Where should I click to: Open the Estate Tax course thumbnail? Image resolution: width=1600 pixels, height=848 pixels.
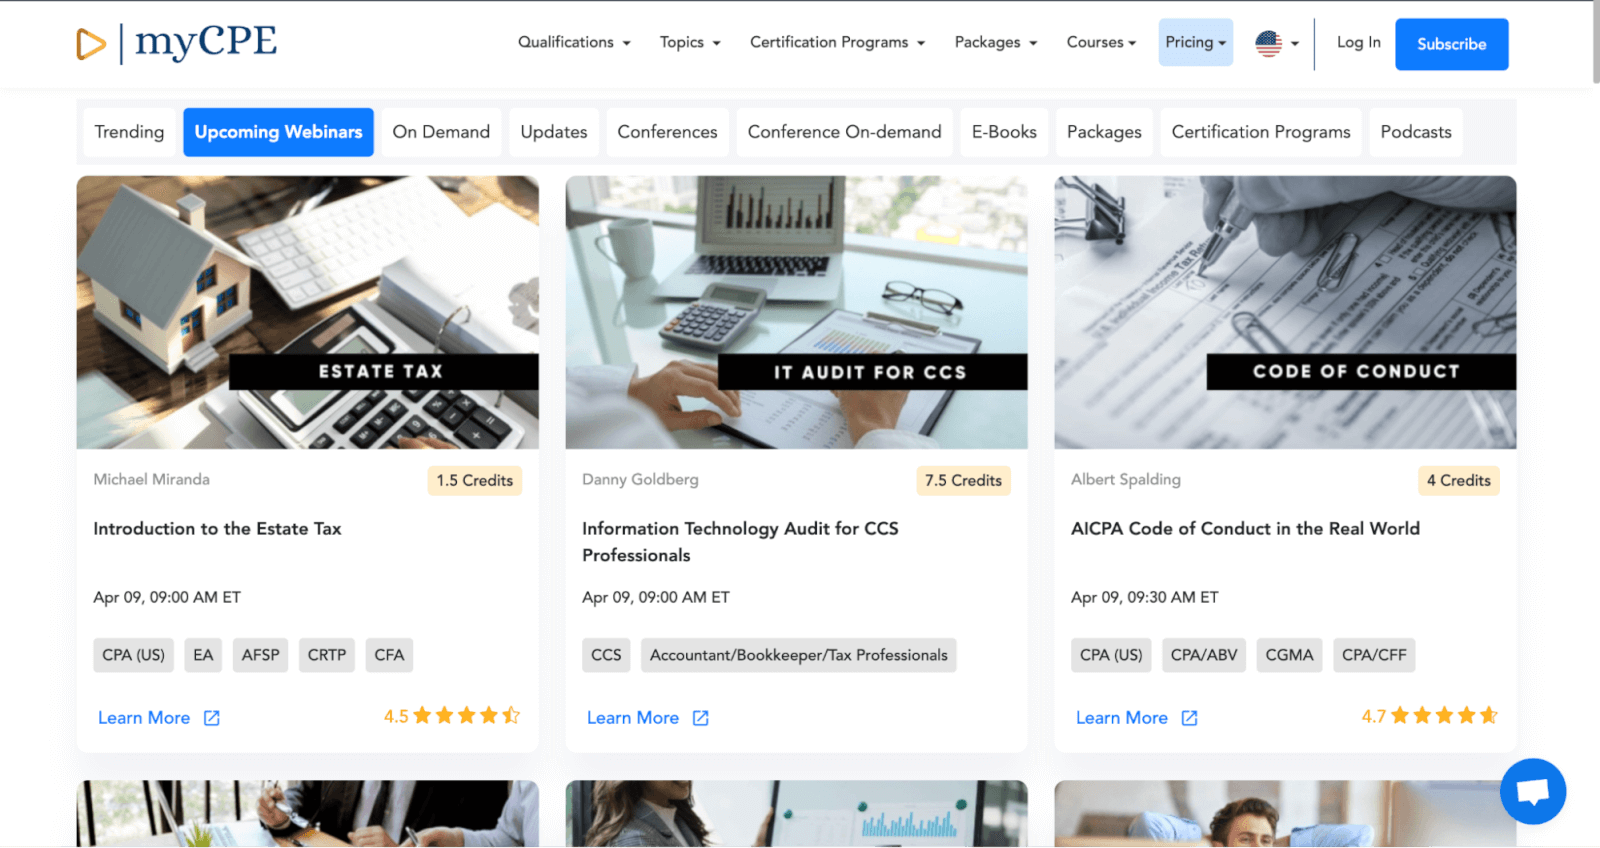[x=308, y=312]
